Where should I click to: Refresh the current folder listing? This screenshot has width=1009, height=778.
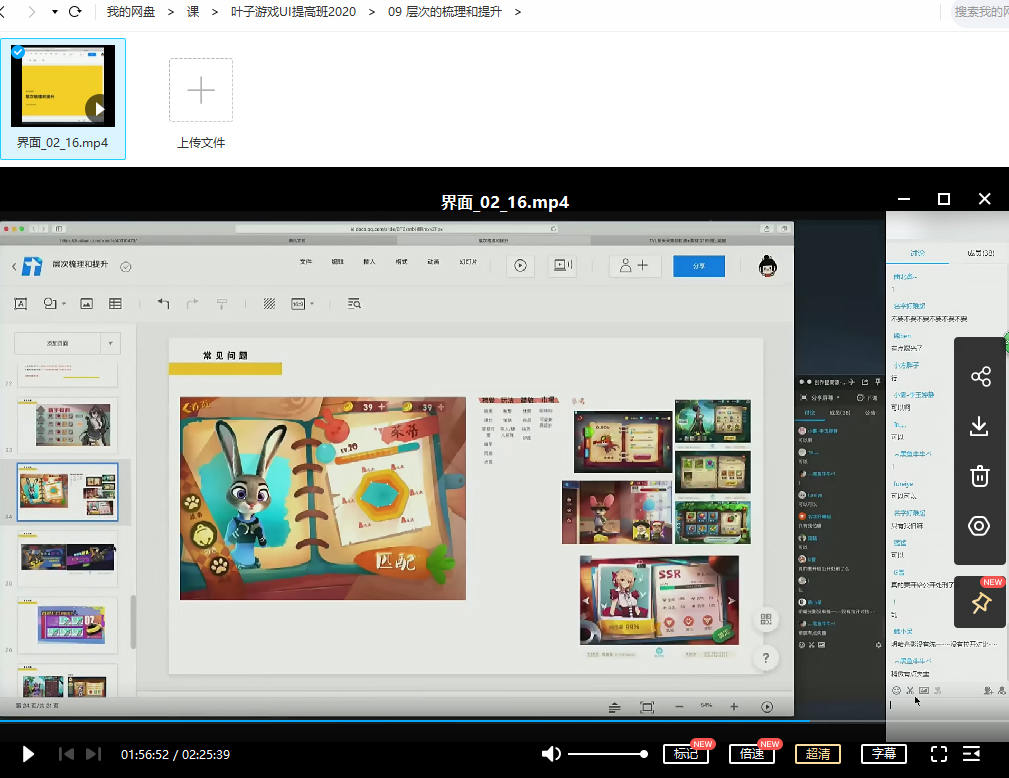(x=75, y=12)
